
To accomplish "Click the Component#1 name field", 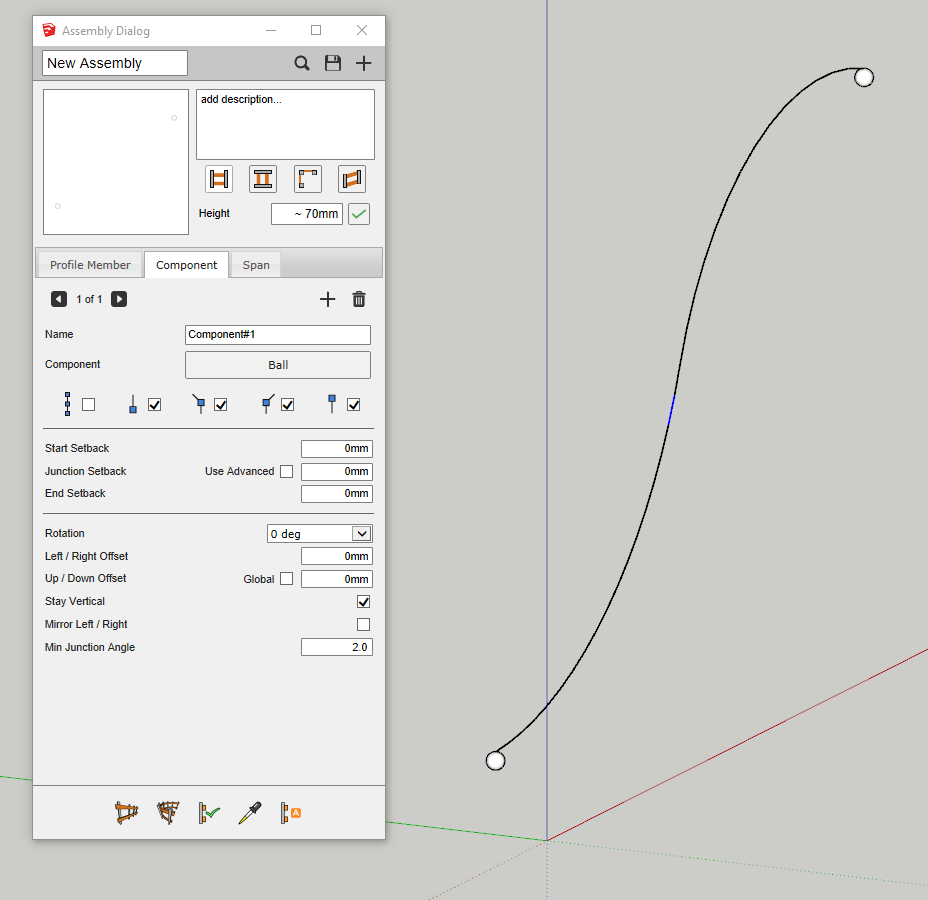I will [x=278, y=335].
